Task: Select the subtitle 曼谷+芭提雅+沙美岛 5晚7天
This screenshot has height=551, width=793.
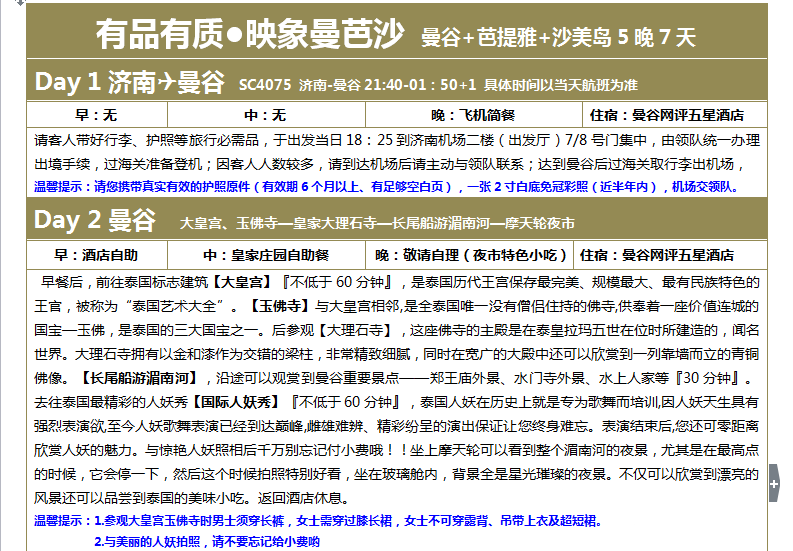Action: [558, 38]
